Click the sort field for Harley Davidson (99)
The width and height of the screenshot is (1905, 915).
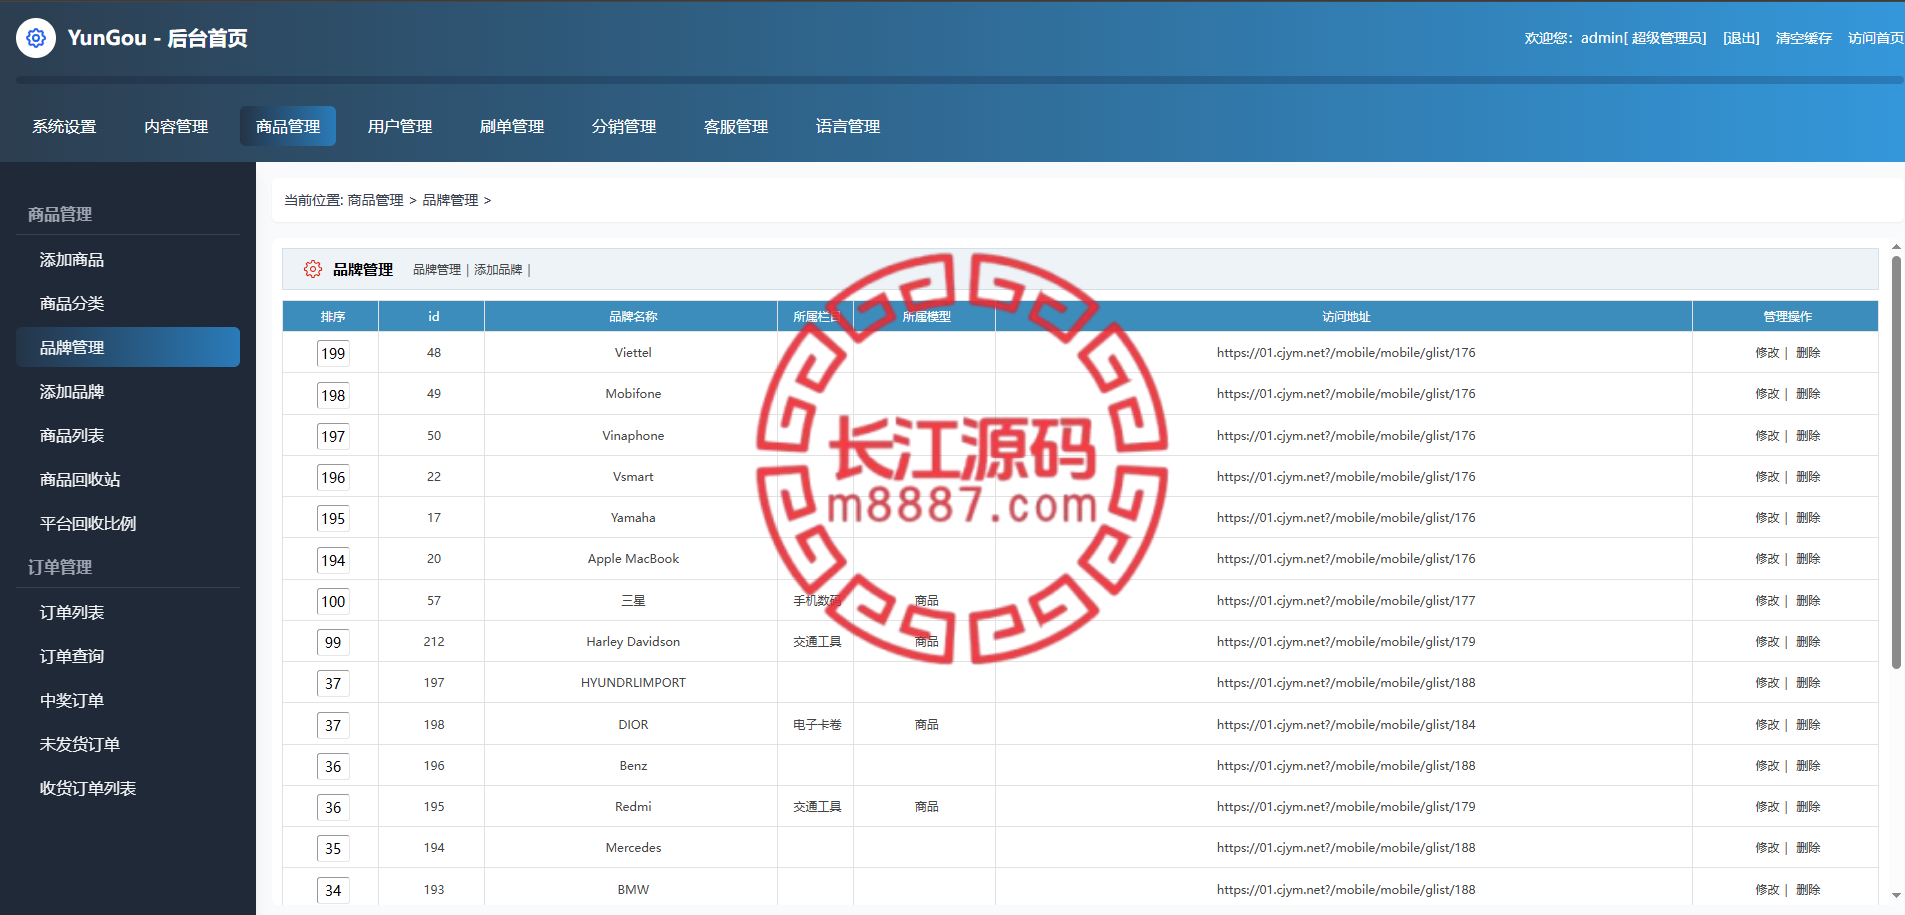(x=333, y=642)
